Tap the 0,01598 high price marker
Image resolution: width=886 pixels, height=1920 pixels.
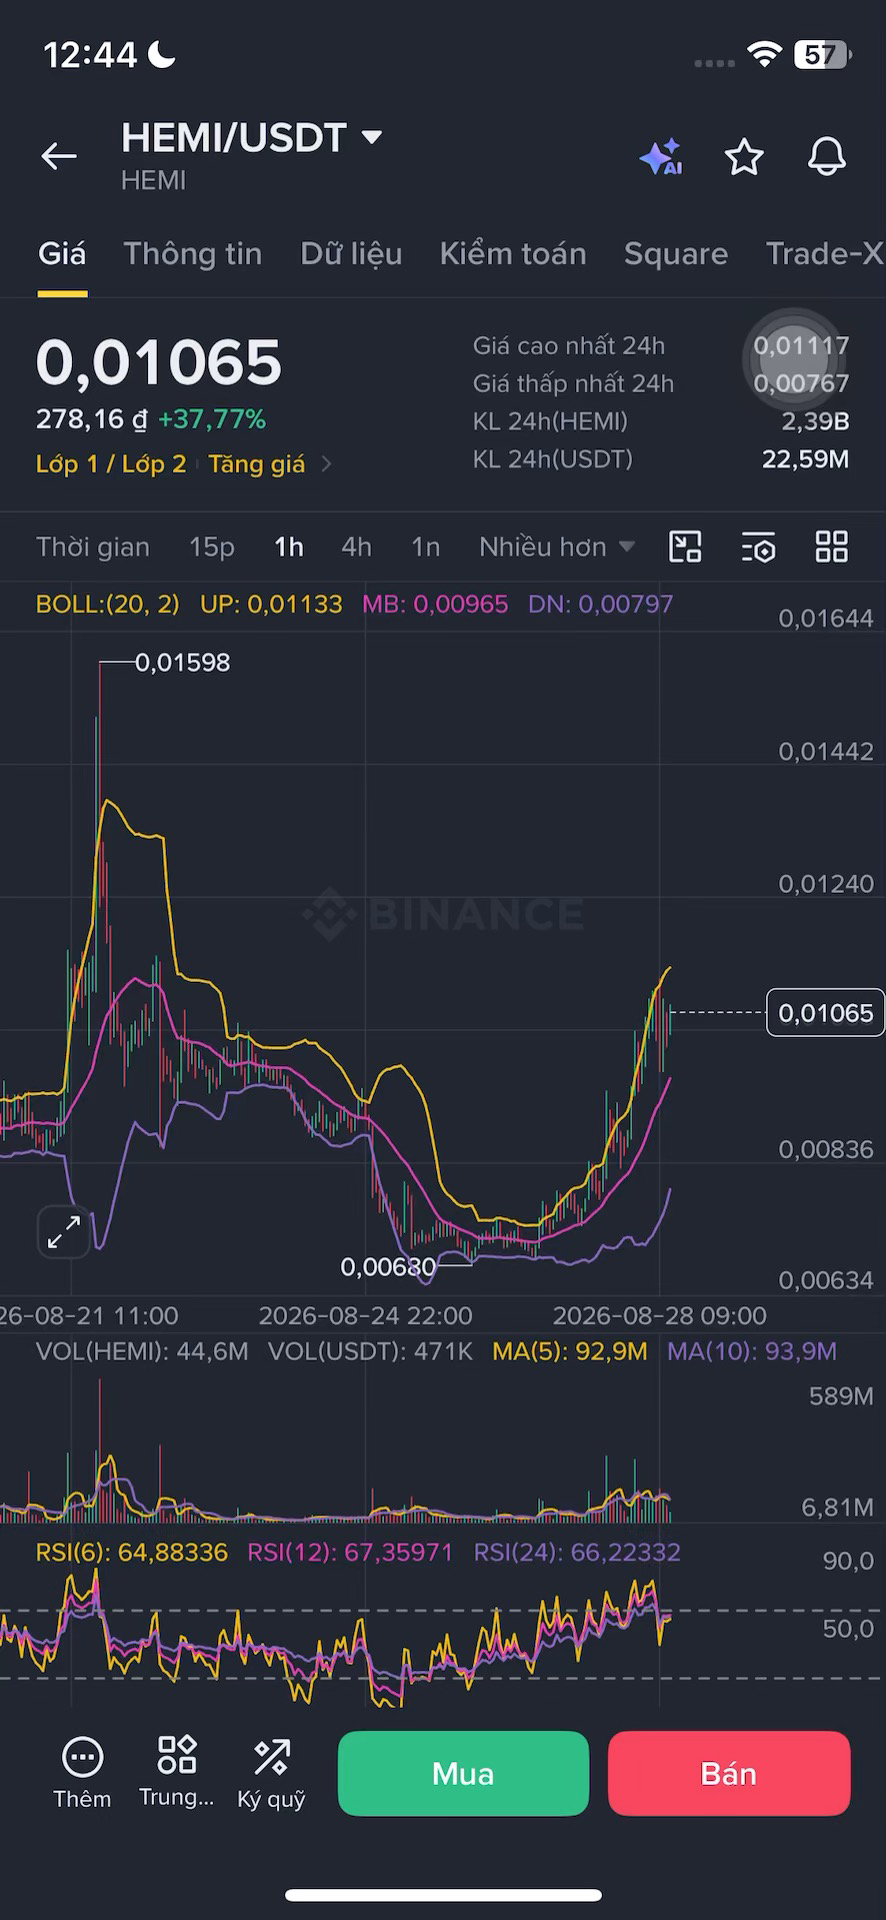(x=182, y=662)
